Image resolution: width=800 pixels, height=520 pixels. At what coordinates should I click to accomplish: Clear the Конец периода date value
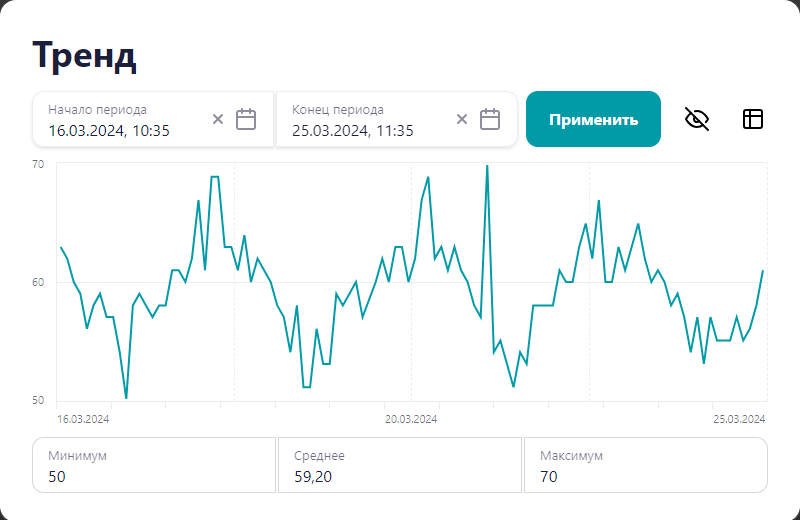click(462, 119)
